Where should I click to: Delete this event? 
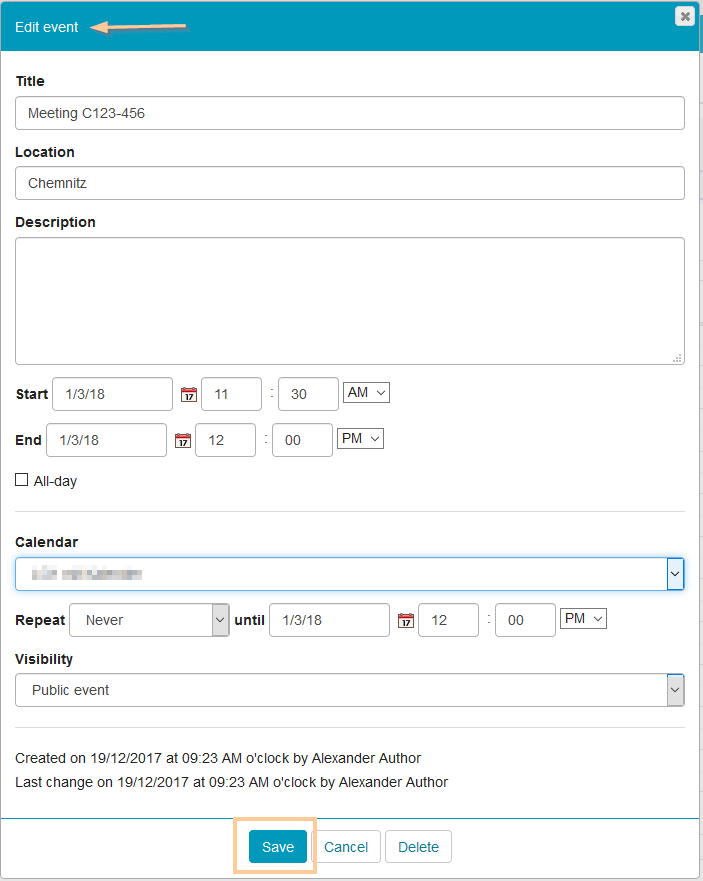pyautogui.click(x=418, y=847)
